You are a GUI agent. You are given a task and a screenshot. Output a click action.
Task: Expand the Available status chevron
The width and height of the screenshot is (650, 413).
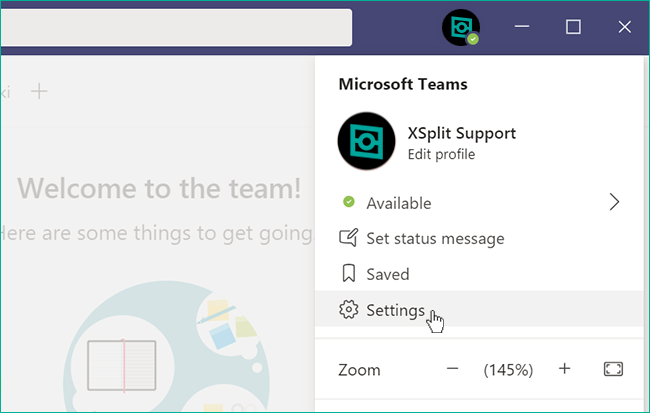[614, 202]
